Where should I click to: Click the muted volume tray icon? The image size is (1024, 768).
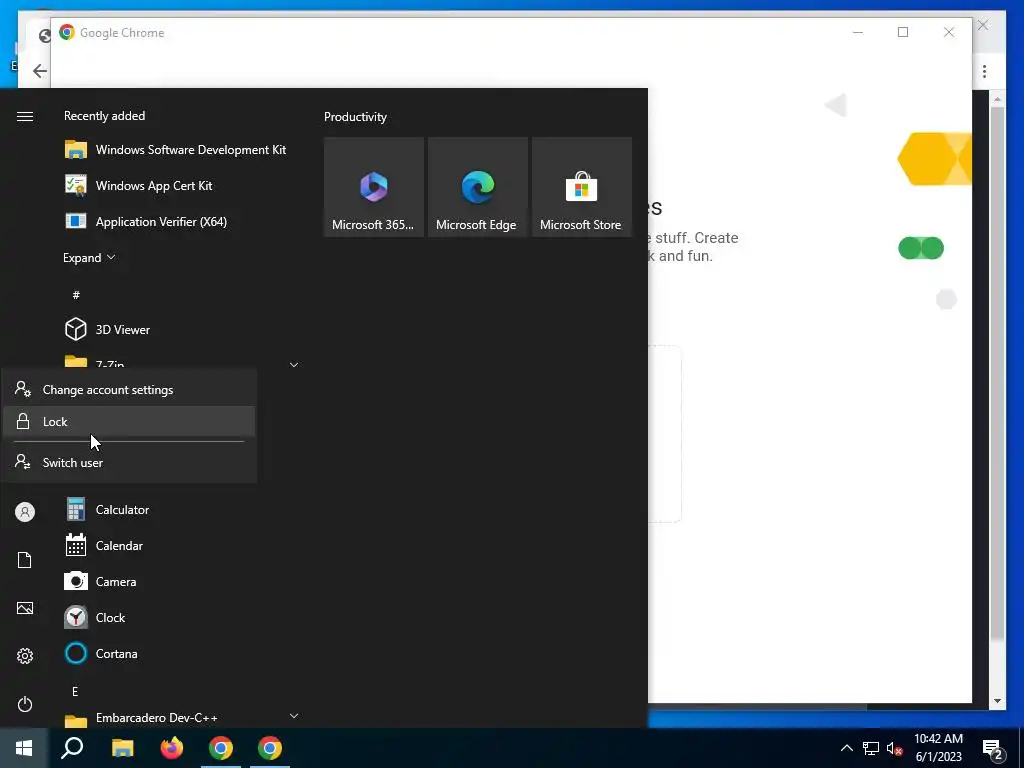tap(895, 748)
